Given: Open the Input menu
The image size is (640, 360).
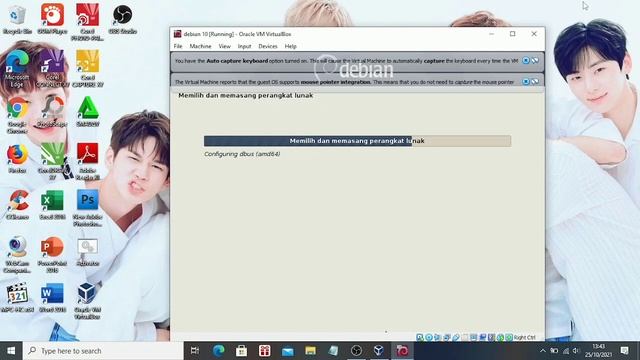Looking at the screenshot, I should pos(244,46).
